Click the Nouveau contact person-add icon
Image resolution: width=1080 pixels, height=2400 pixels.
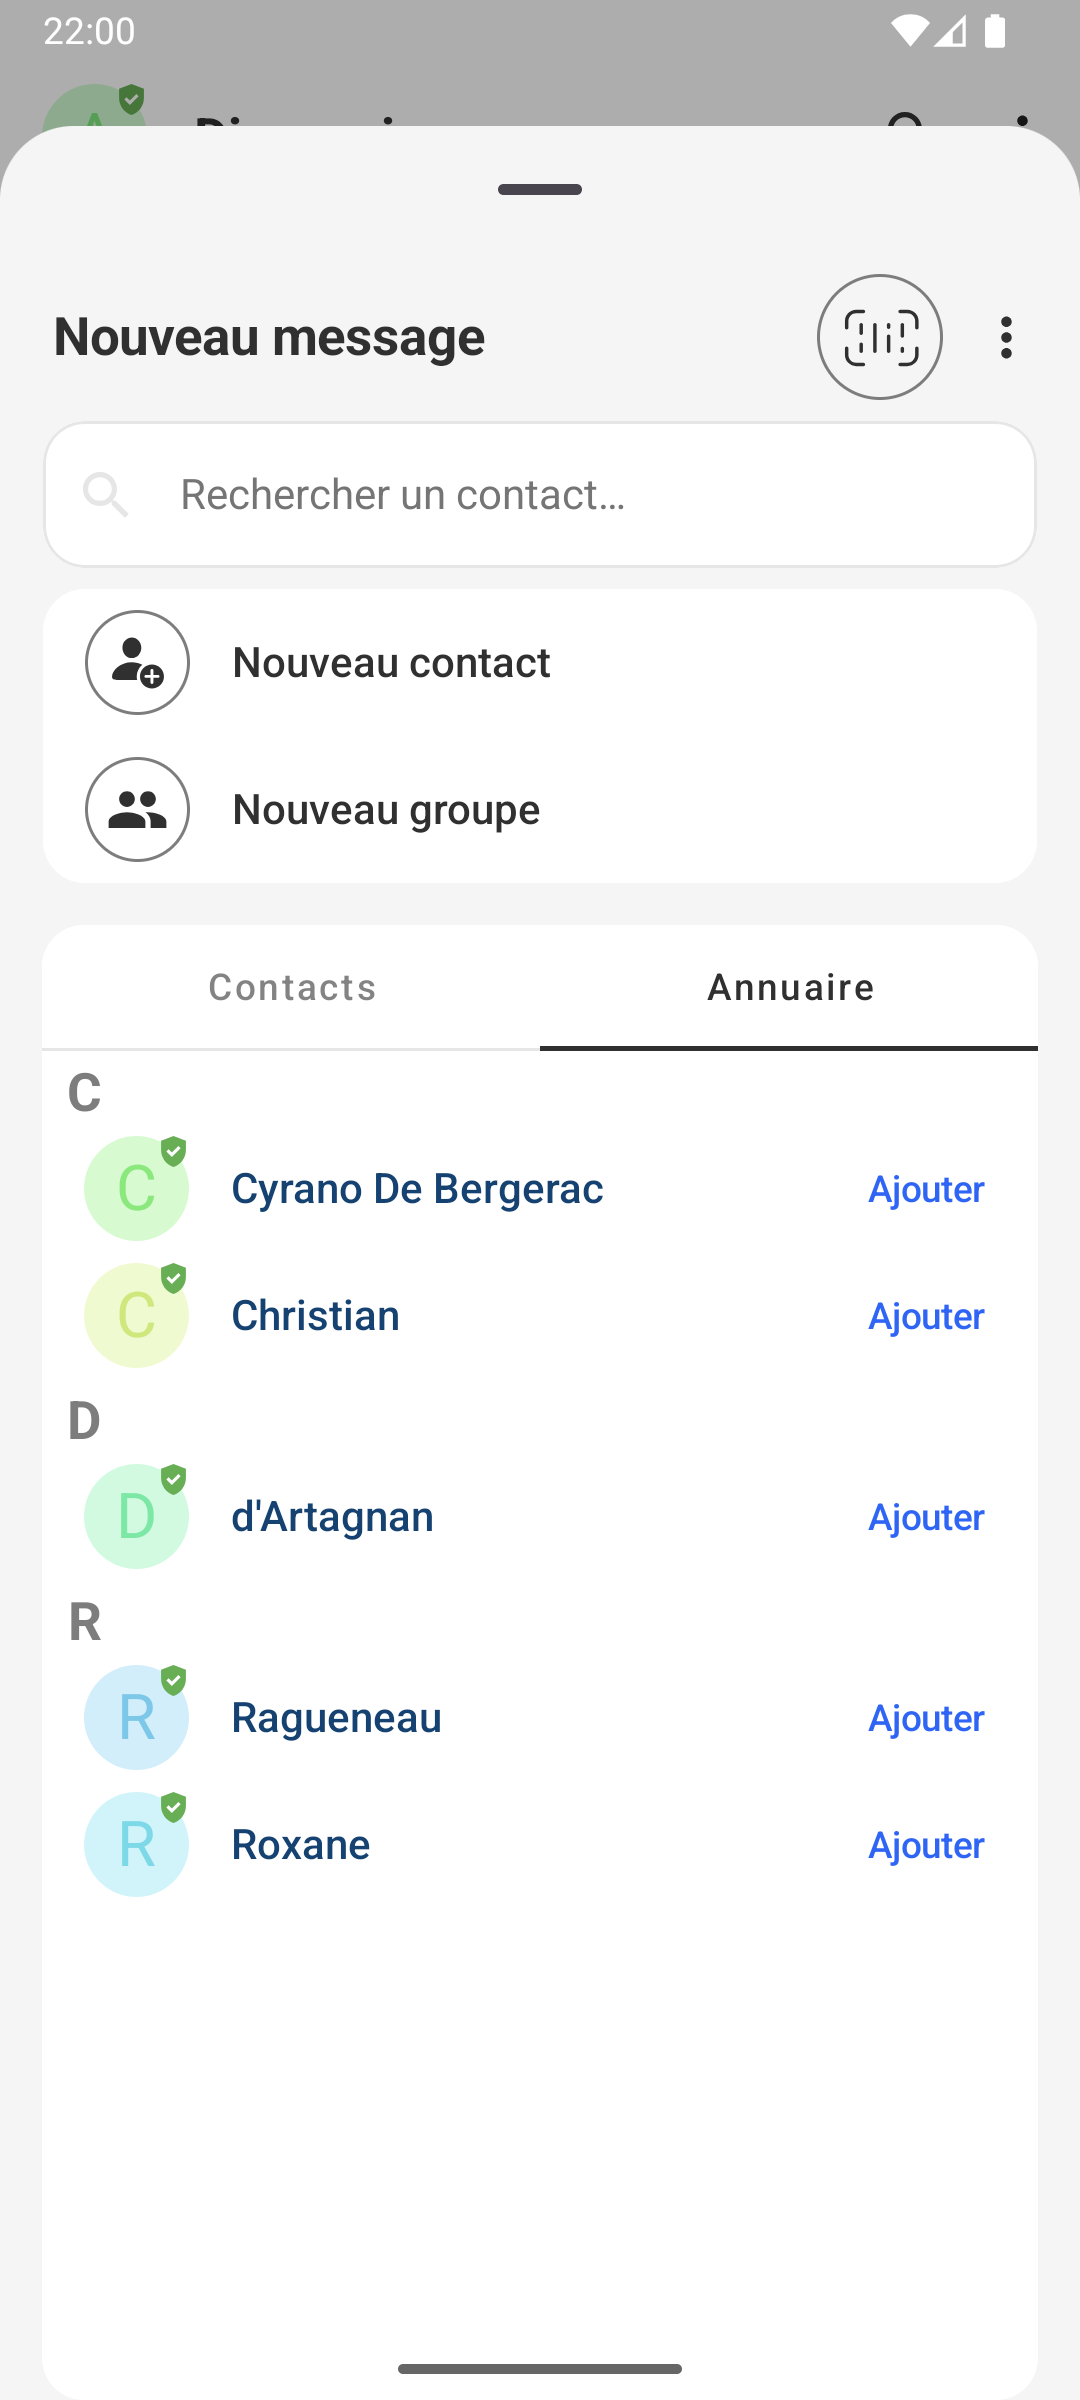137,662
